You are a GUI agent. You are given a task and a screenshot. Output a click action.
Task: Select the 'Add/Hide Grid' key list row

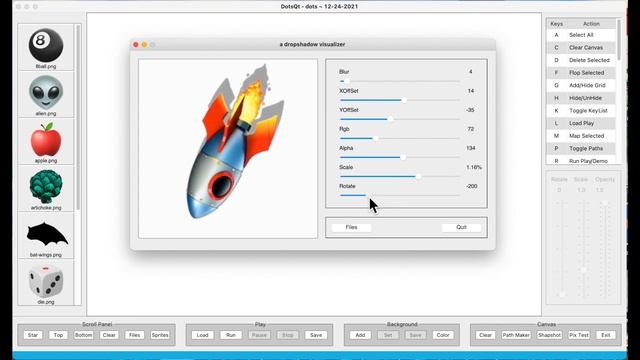(581, 86)
